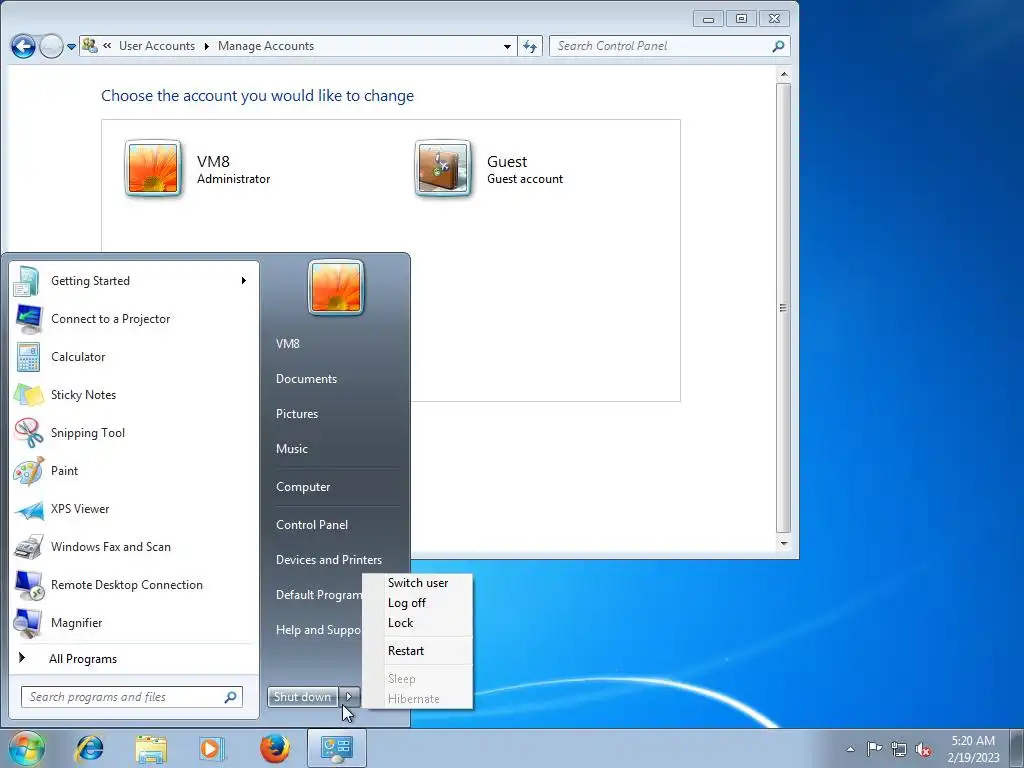1024x768 pixels.
Task: Choose Restart from power menu
Action: (406, 651)
